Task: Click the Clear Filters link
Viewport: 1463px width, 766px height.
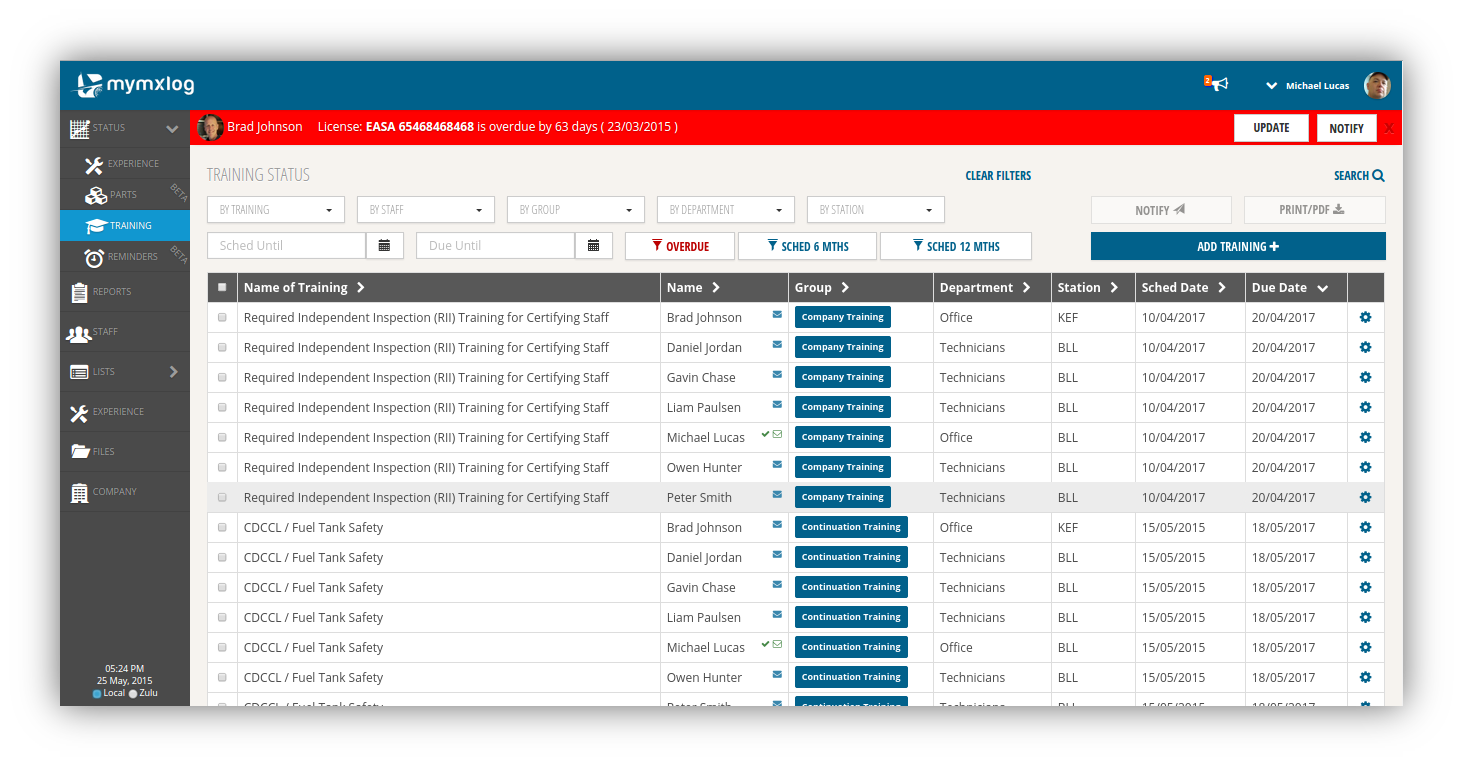Action: tap(997, 176)
